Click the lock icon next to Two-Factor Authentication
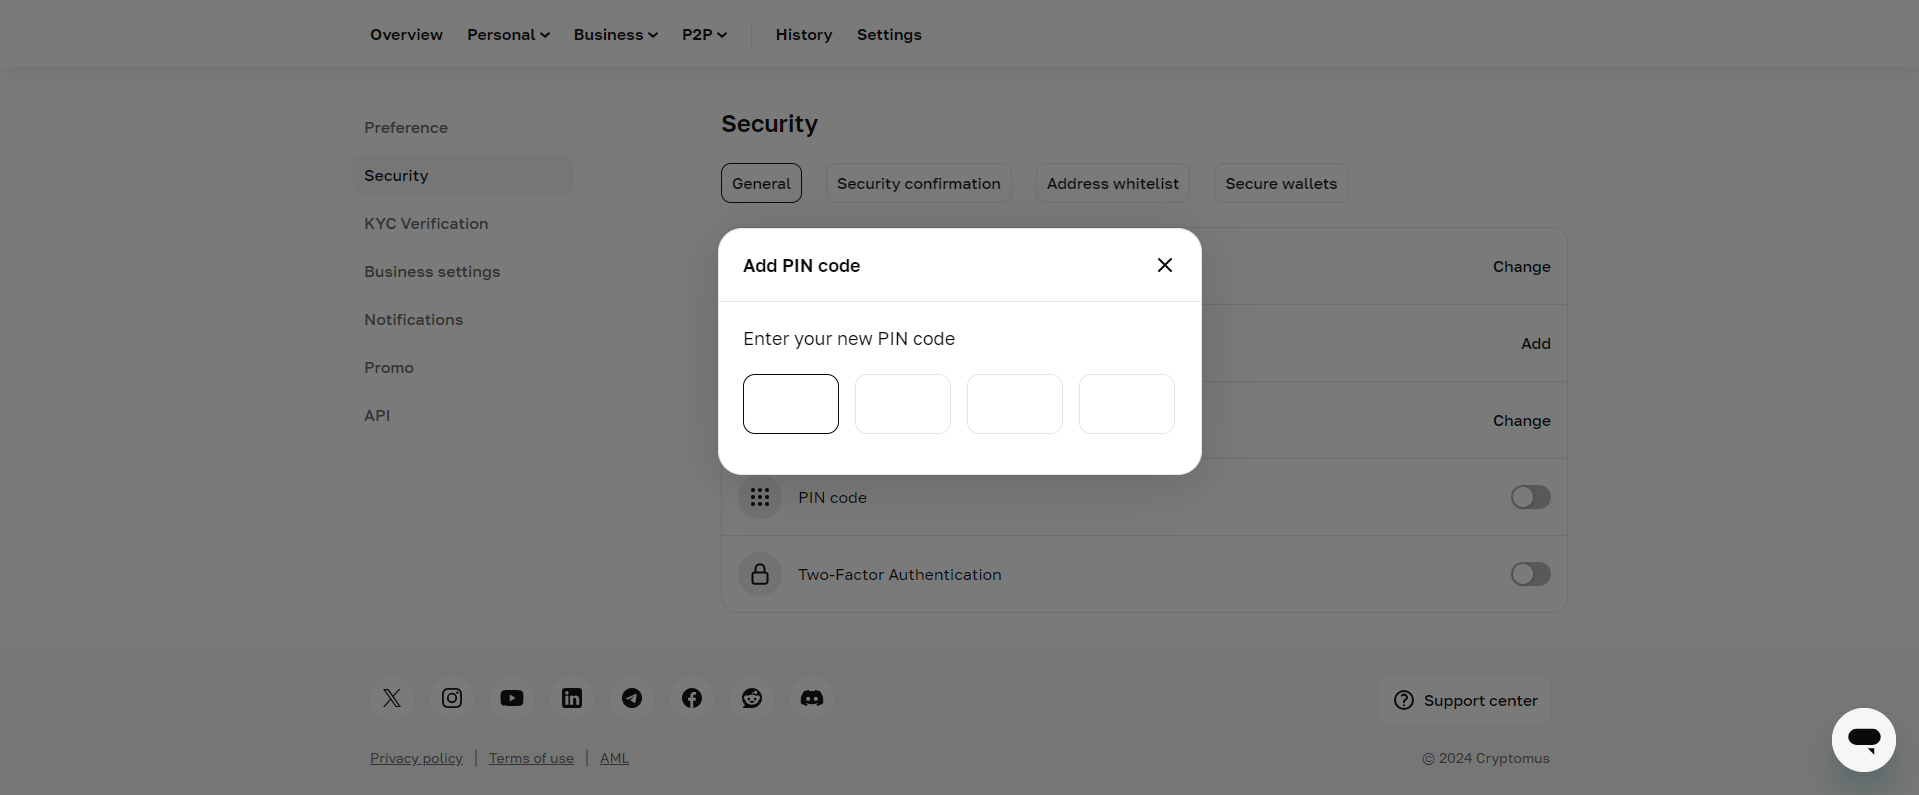Viewport: 1919px width, 795px height. click(x=759, y=574)
